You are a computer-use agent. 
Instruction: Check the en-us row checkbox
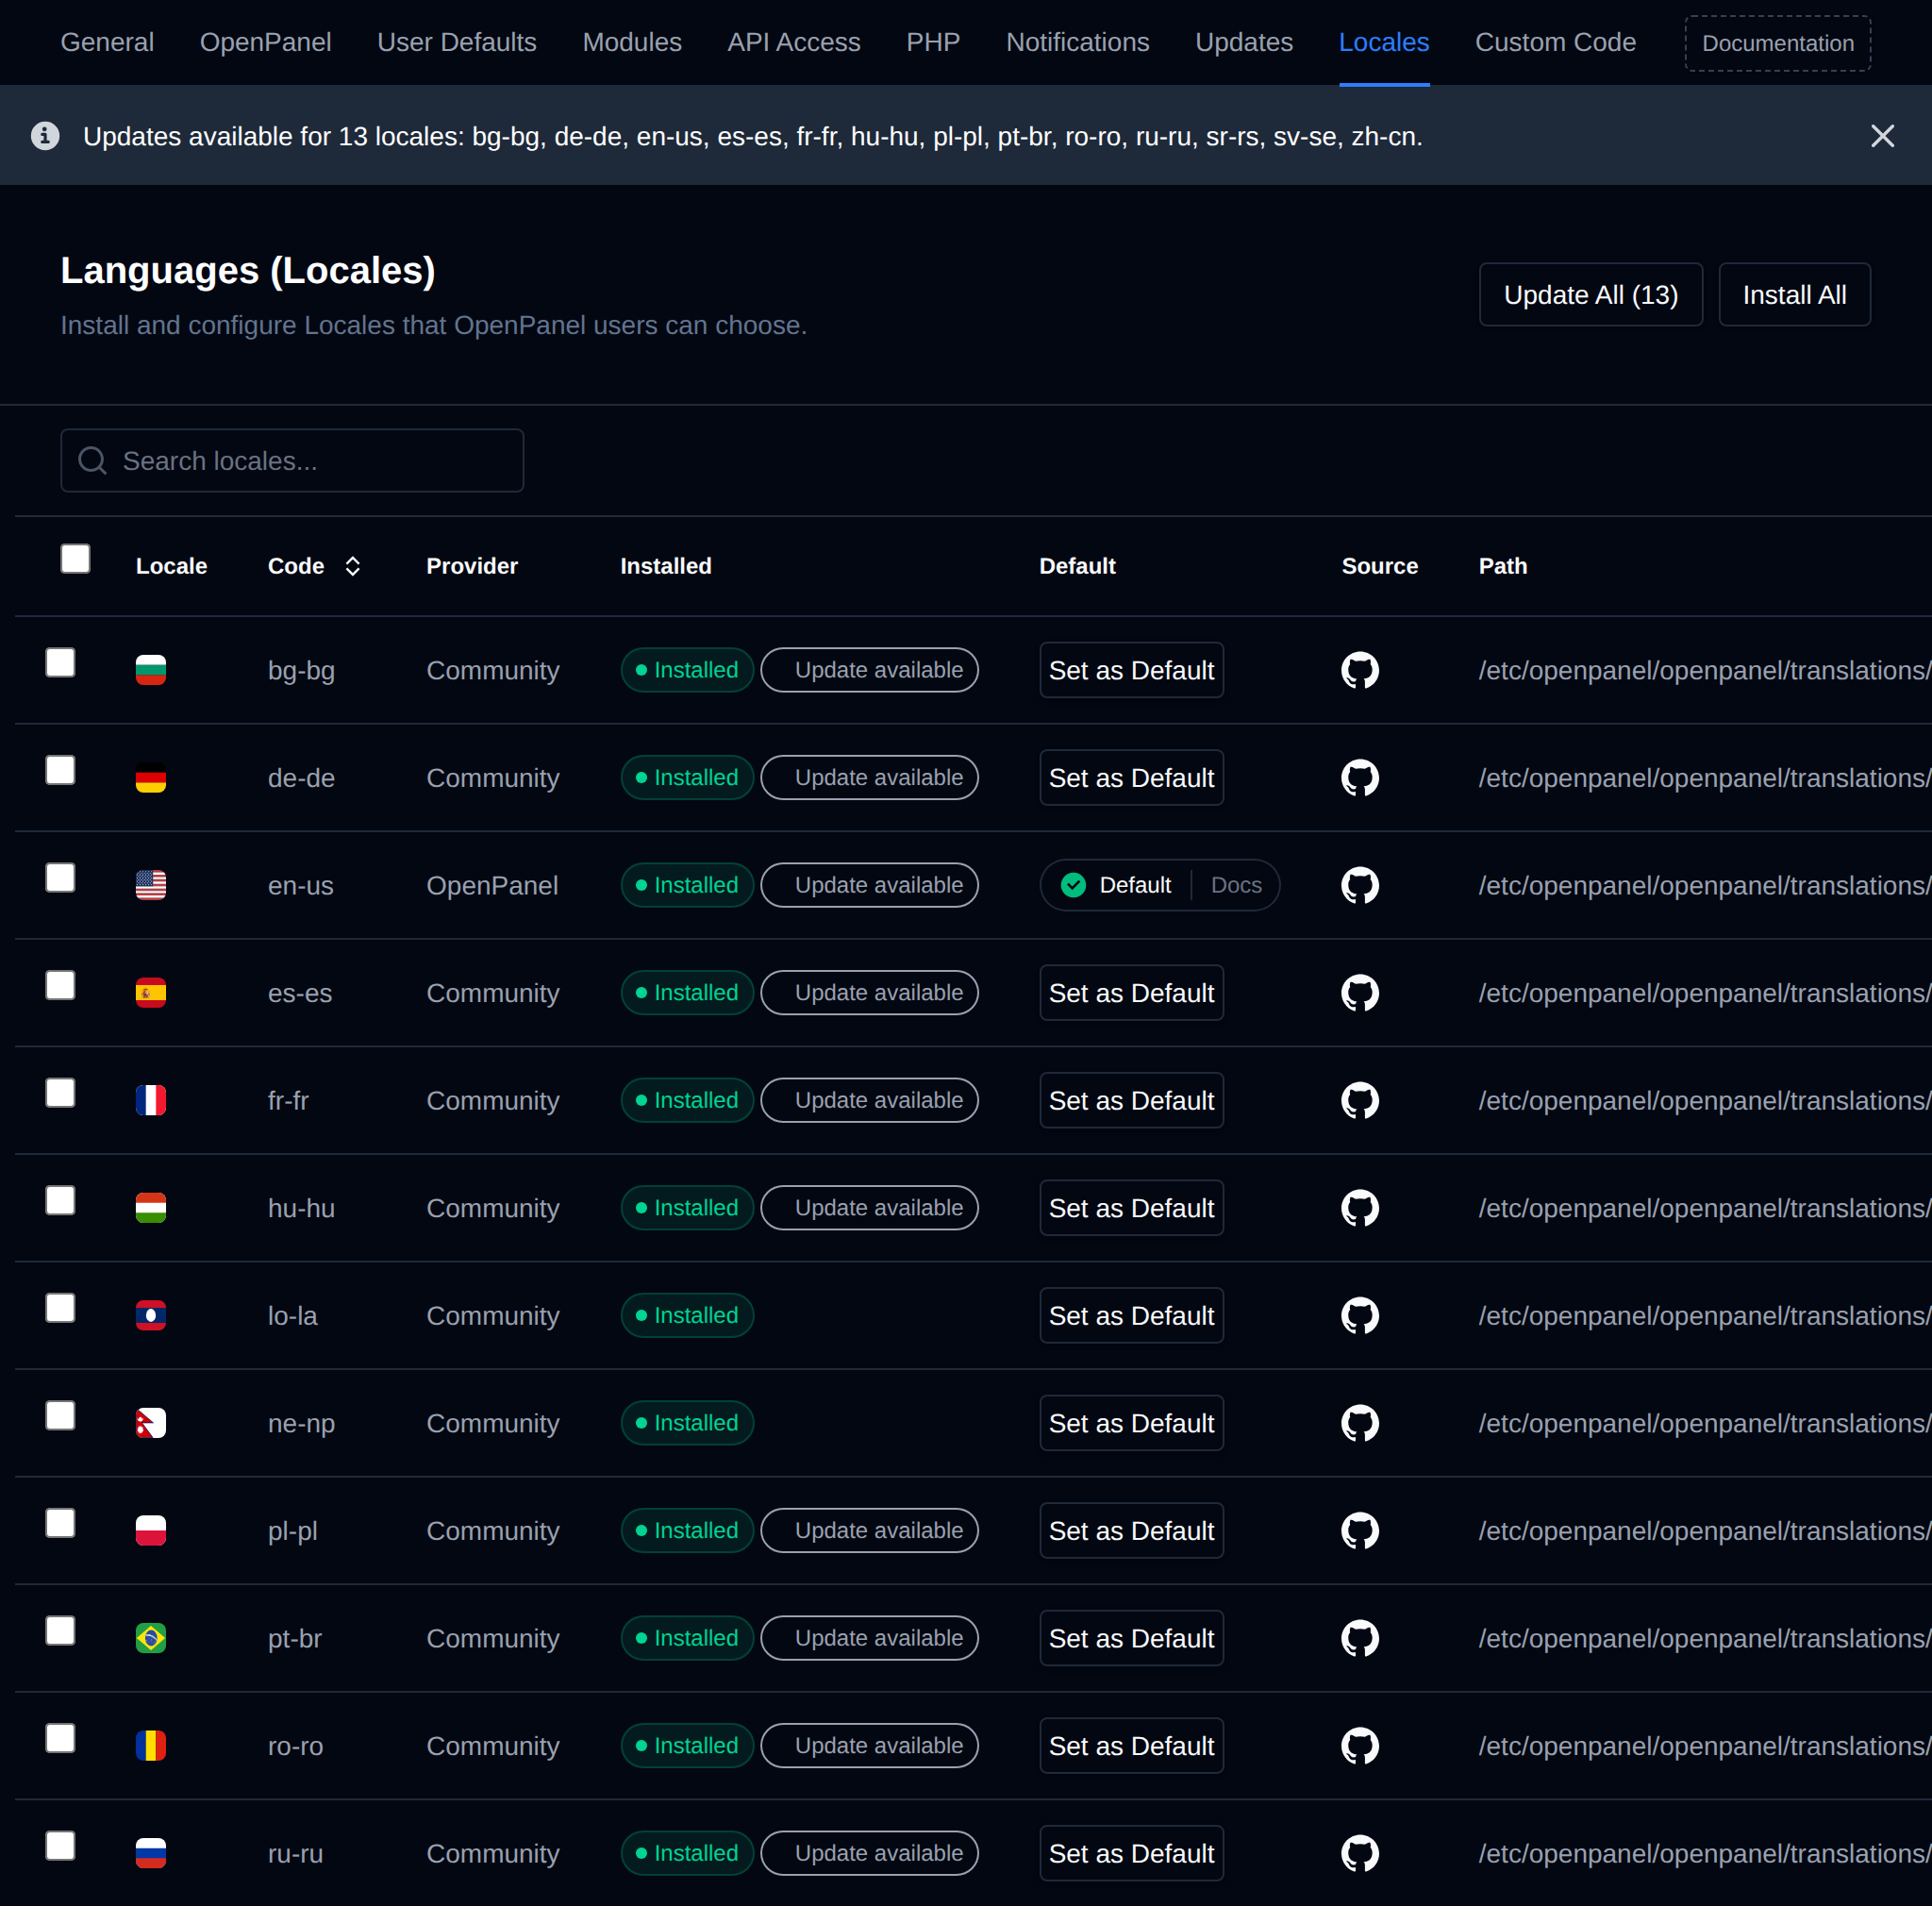(x=60, y=877)
